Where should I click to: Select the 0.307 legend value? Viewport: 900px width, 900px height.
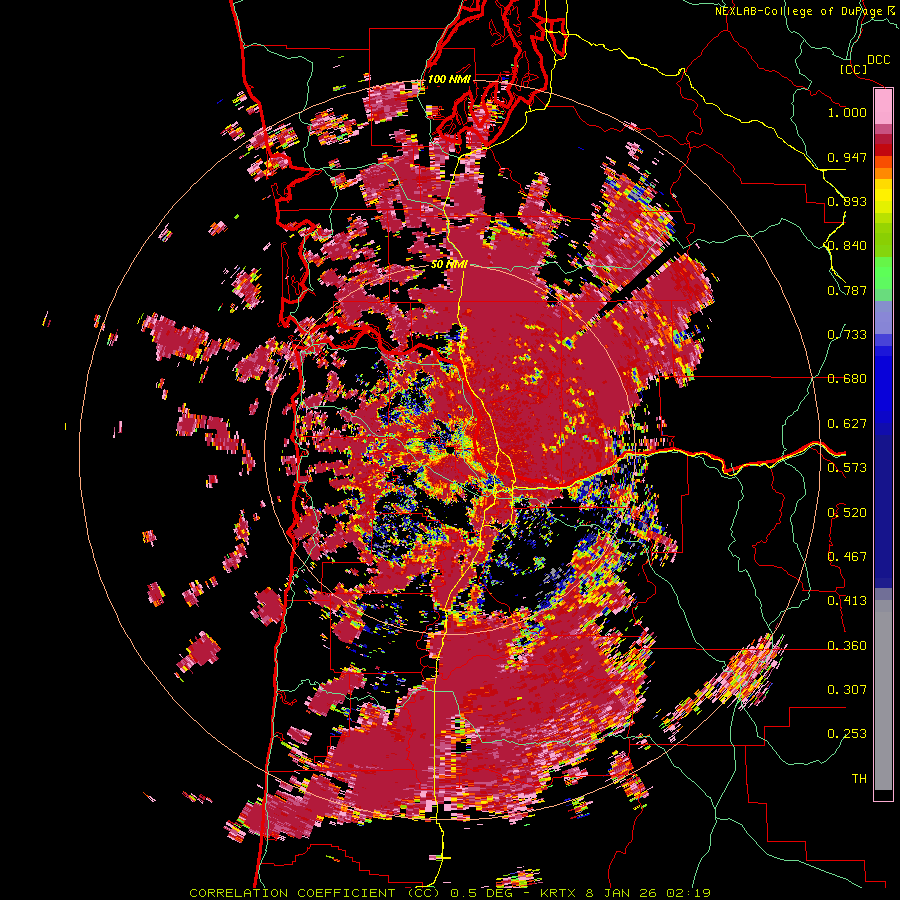pyautogui.click(x=847, y=690)
